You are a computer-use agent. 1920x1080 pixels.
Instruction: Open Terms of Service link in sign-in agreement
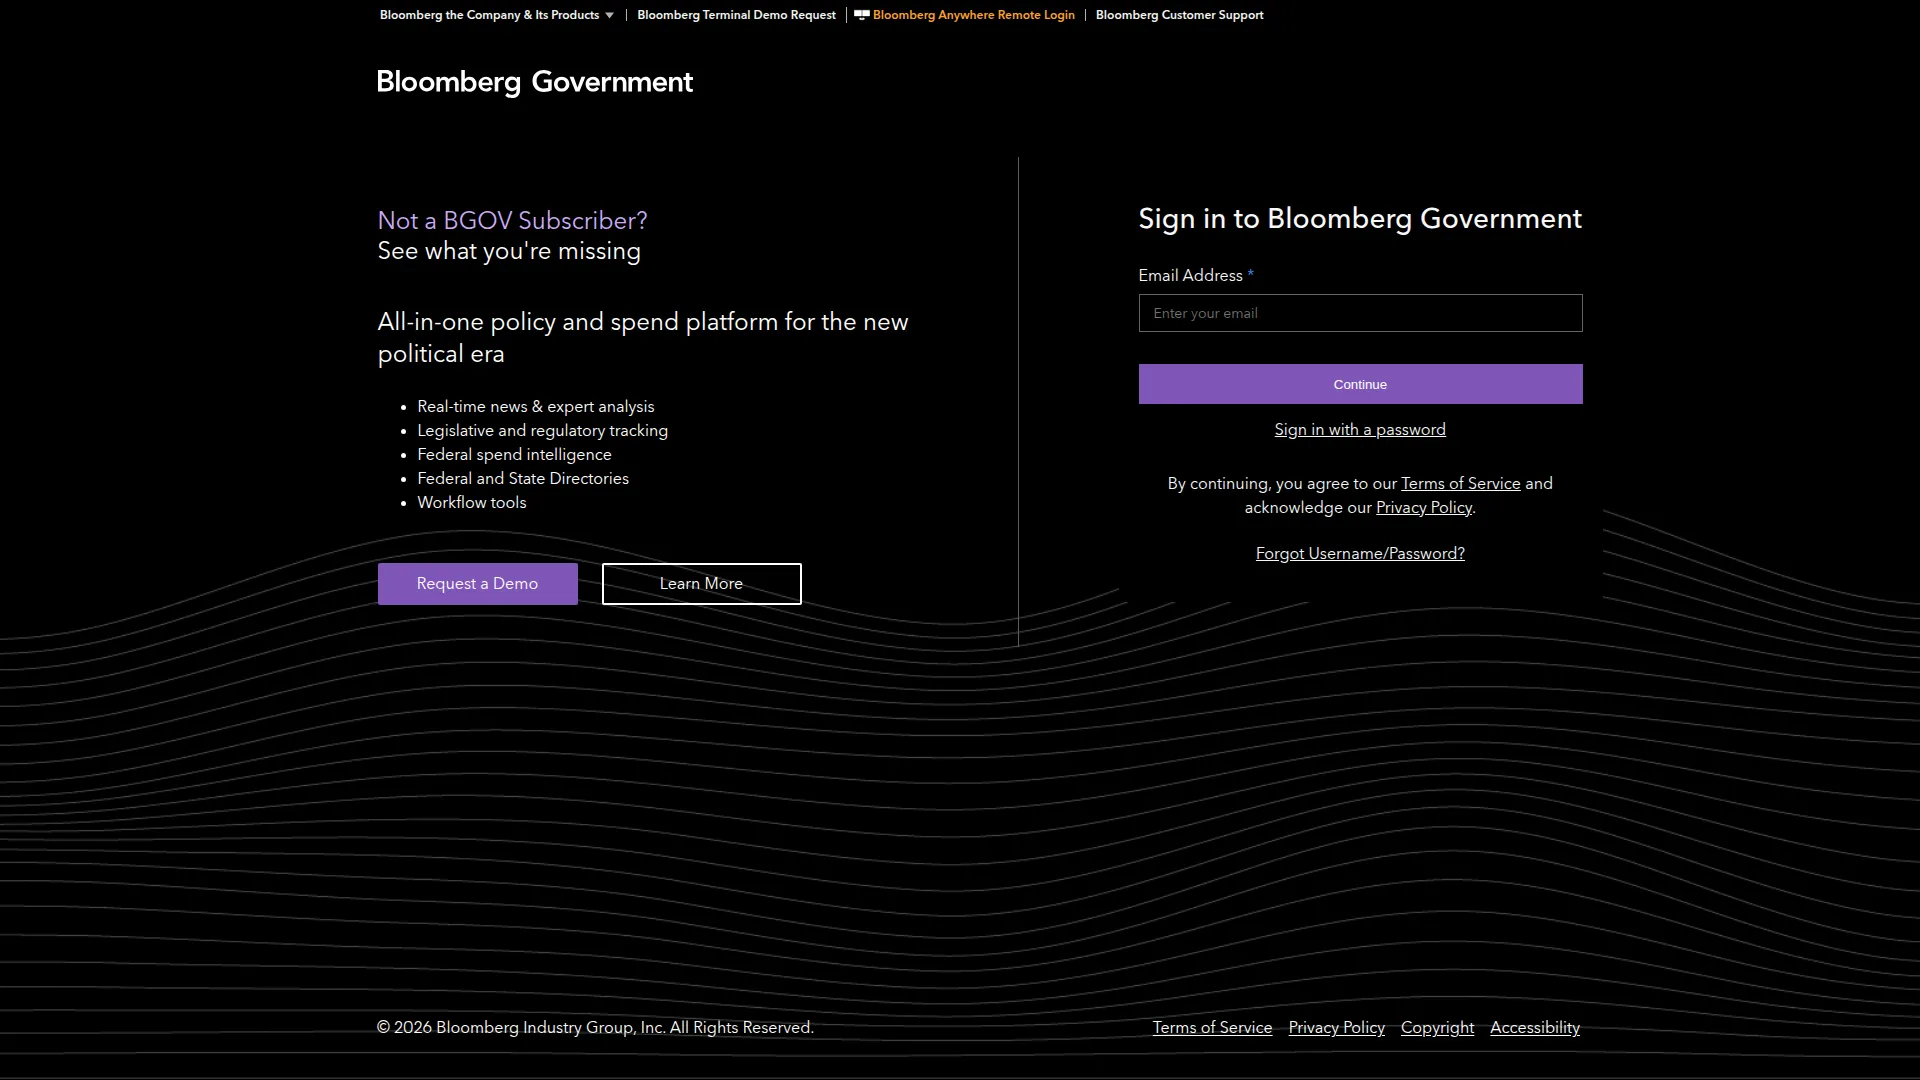coord(1460,484)
